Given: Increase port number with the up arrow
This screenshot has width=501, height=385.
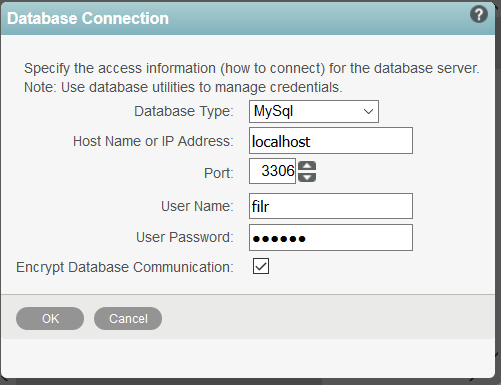Looking at the screenshot, I should 307,166.
